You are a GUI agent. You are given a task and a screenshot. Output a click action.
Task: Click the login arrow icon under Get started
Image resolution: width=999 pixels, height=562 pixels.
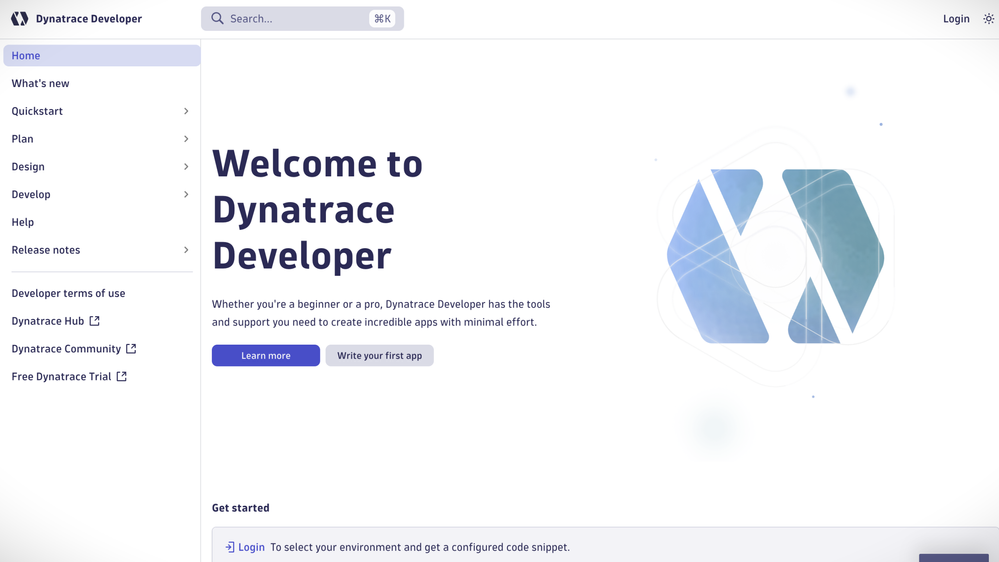(x=230, y=547)
